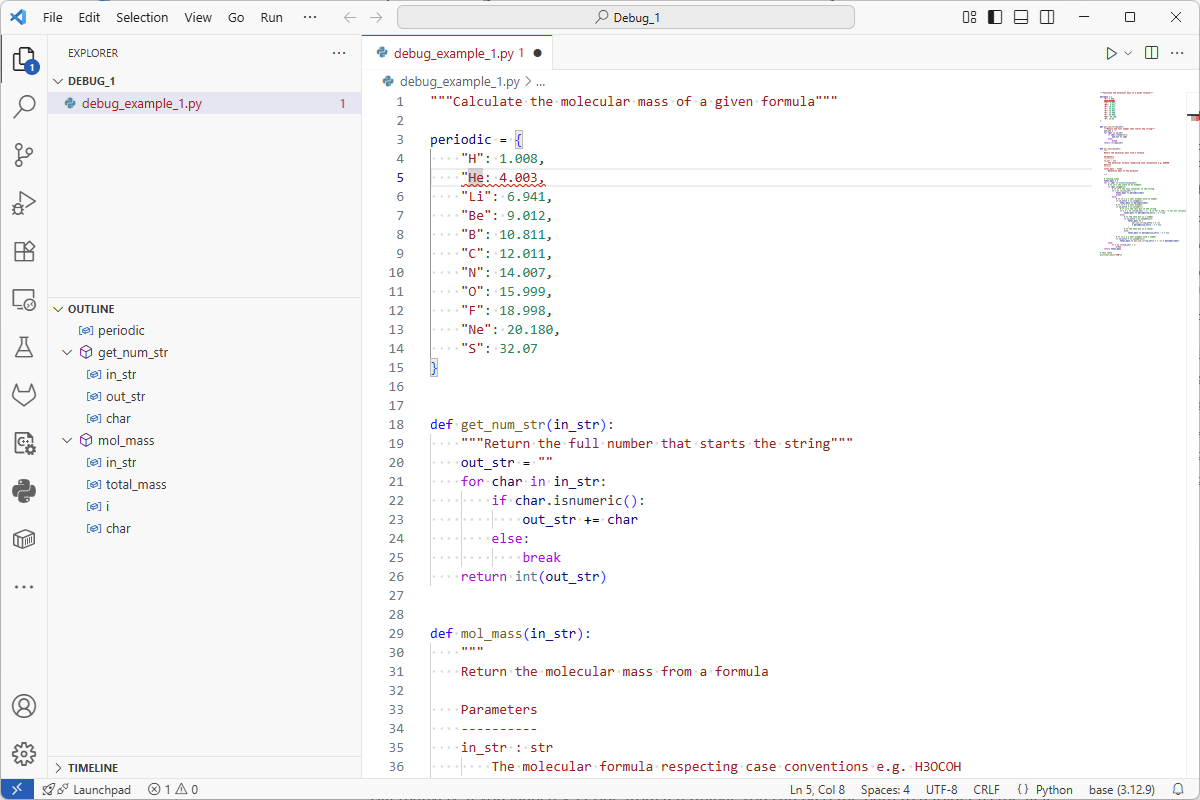
Task: Open the Run and Debug view
Action: coord(24,202)
